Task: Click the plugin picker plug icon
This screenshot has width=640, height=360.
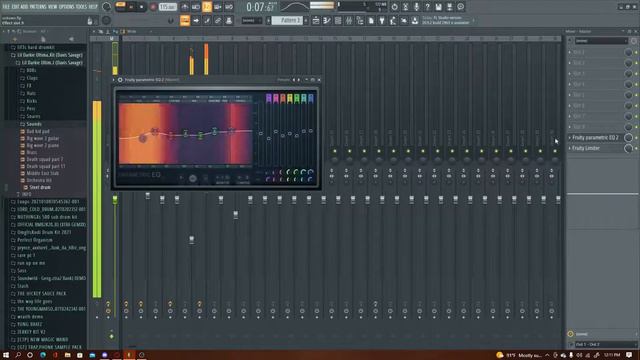Action: coord(382,20)
